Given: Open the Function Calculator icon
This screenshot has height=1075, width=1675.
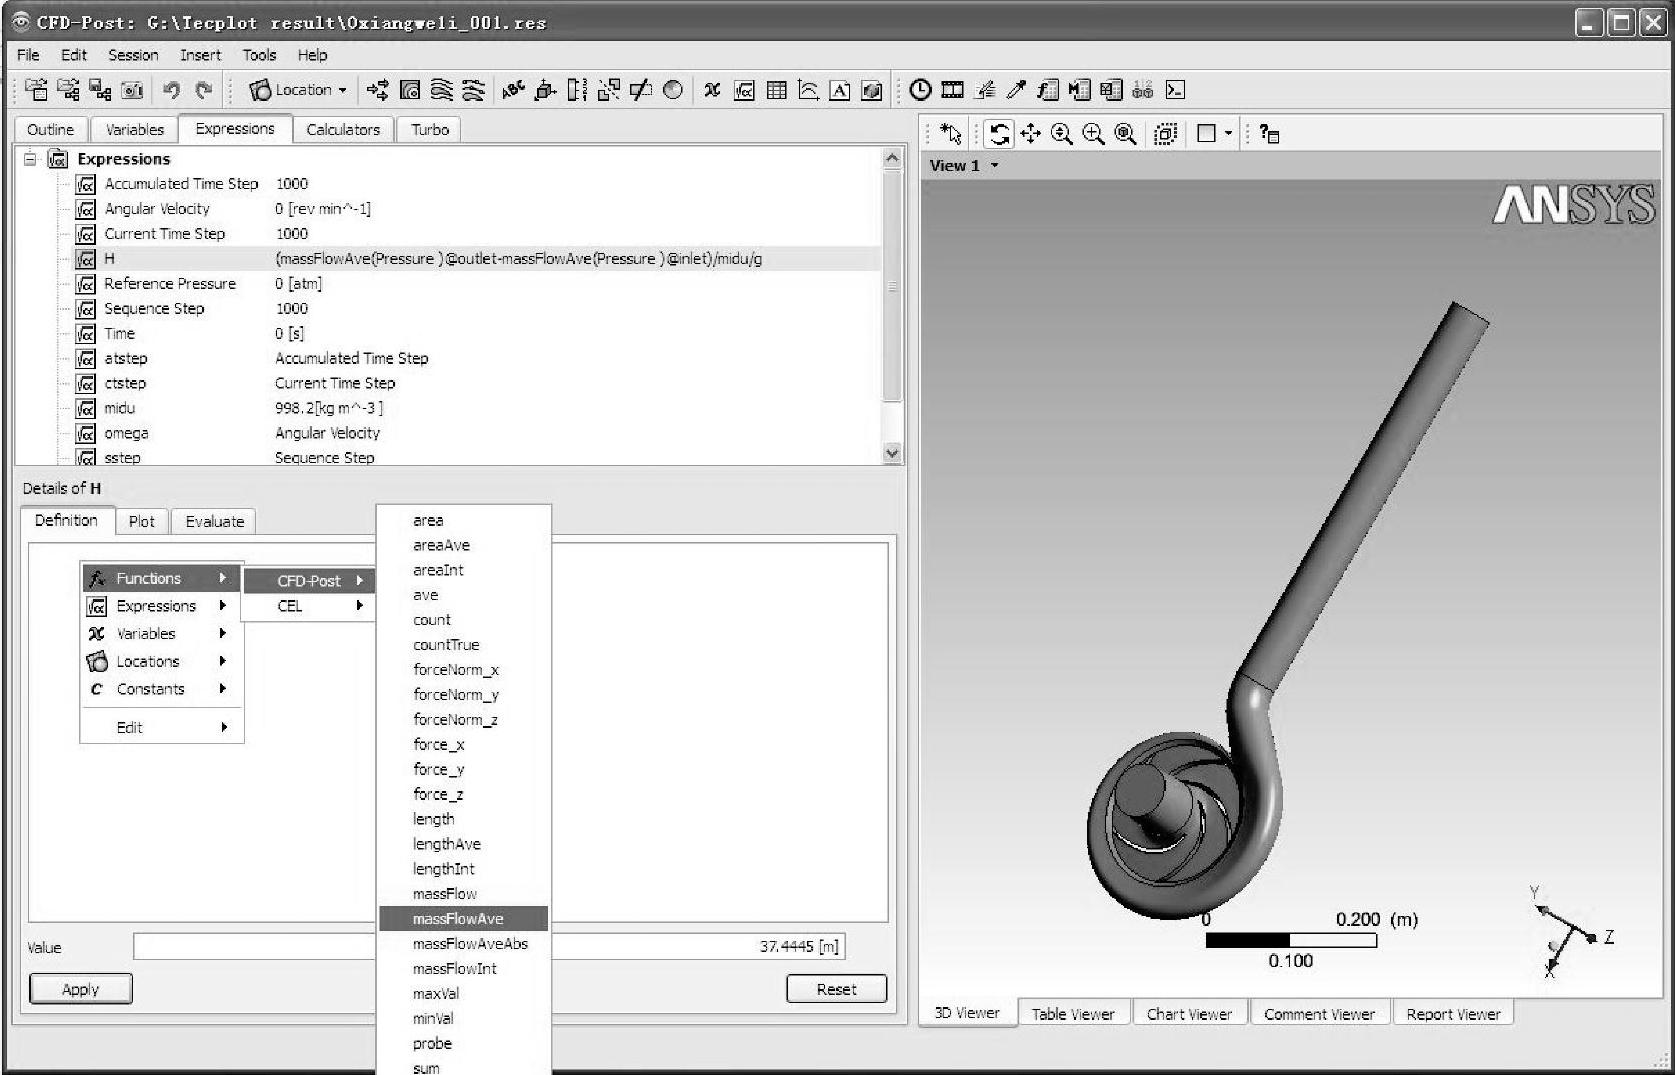Looking at the screenshot, I should pyautogui.click(x=1047, y=90).
